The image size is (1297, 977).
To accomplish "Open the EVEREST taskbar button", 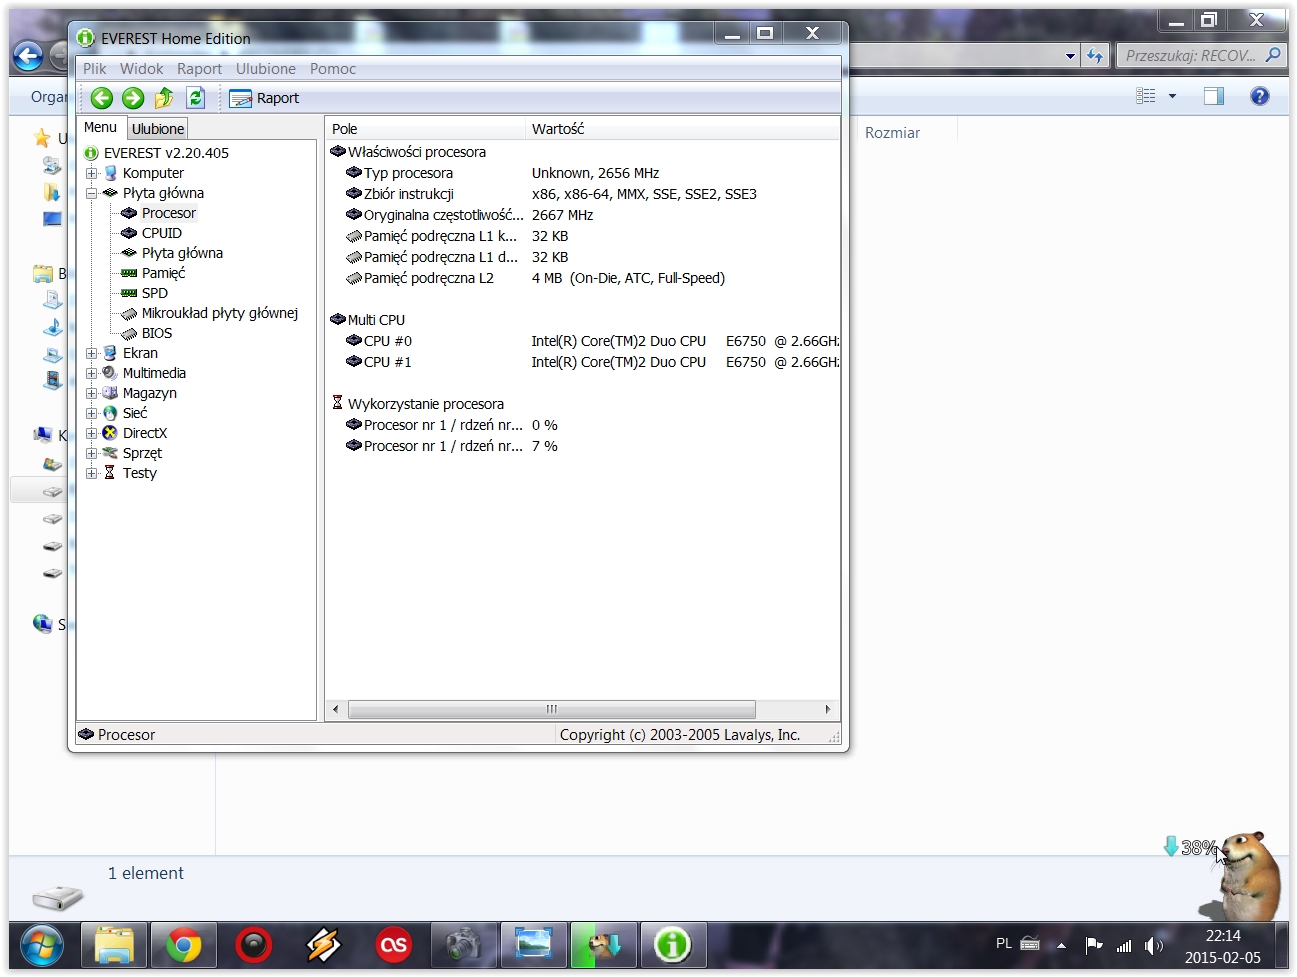I will point(672,945).
